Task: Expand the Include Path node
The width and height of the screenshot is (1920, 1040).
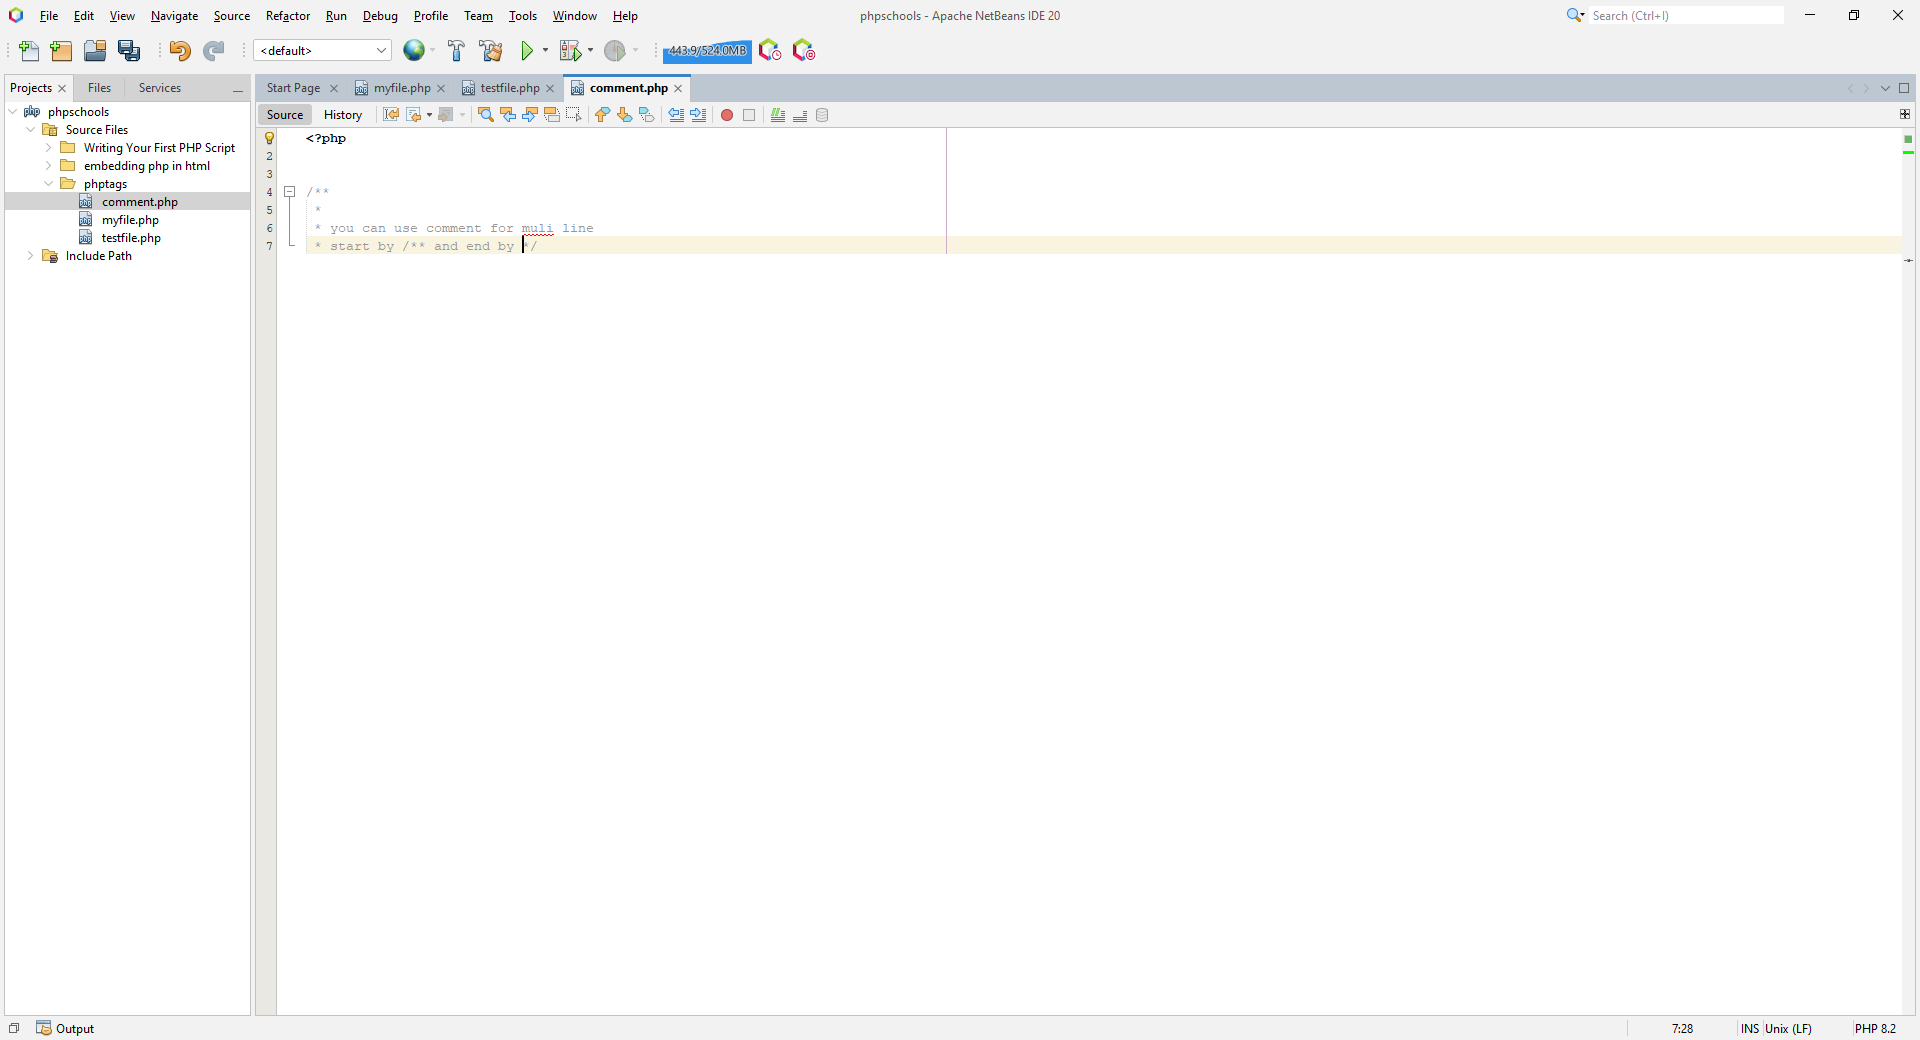Action: (30, 256)
